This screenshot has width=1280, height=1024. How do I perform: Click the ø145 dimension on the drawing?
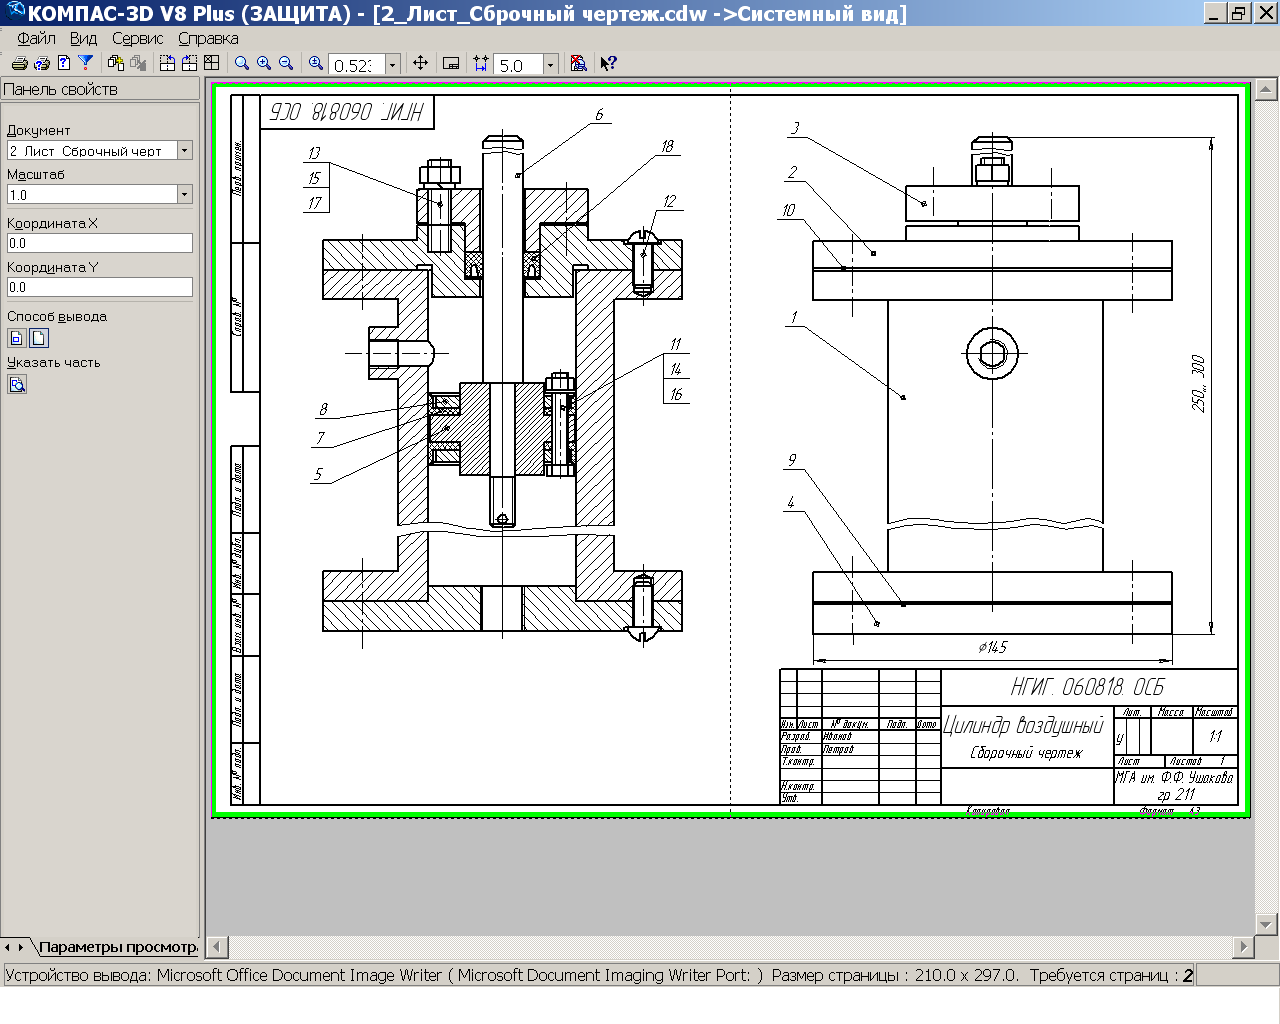point(993,647)
